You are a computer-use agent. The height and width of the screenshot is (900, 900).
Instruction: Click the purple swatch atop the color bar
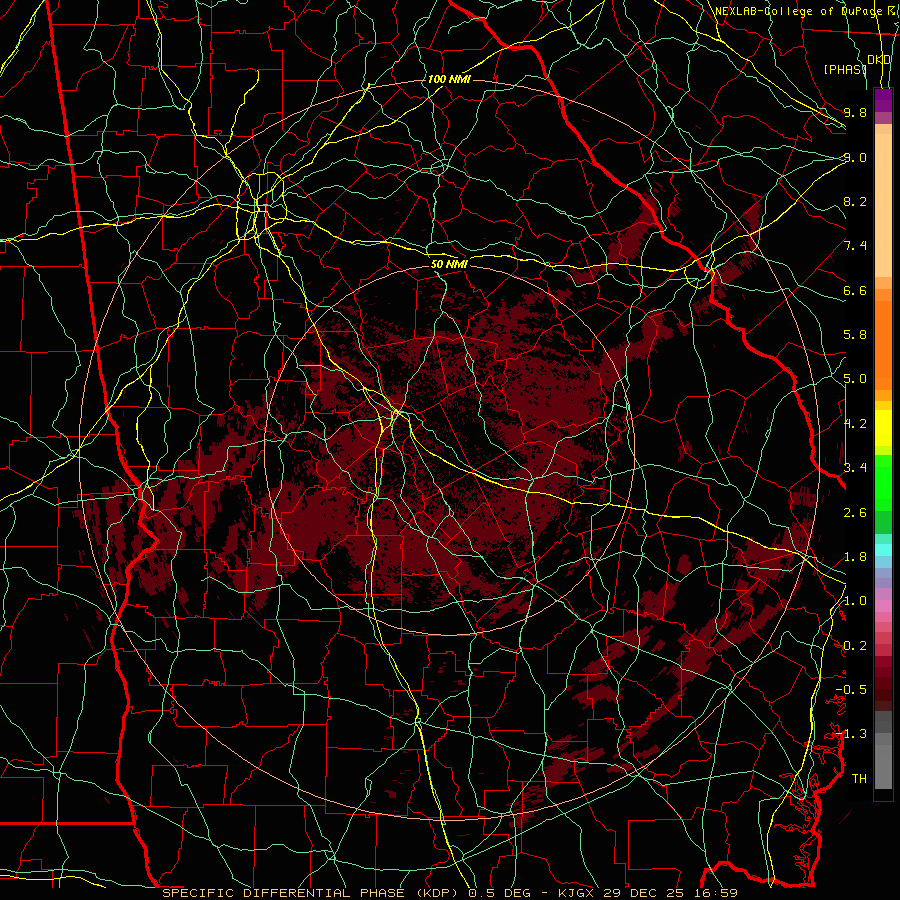883,100
